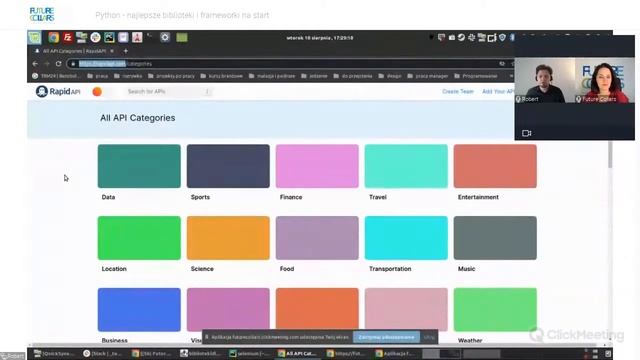Open the projekty po pracy bookmark folder
The image size is (640, 360).
click(171, 76)
